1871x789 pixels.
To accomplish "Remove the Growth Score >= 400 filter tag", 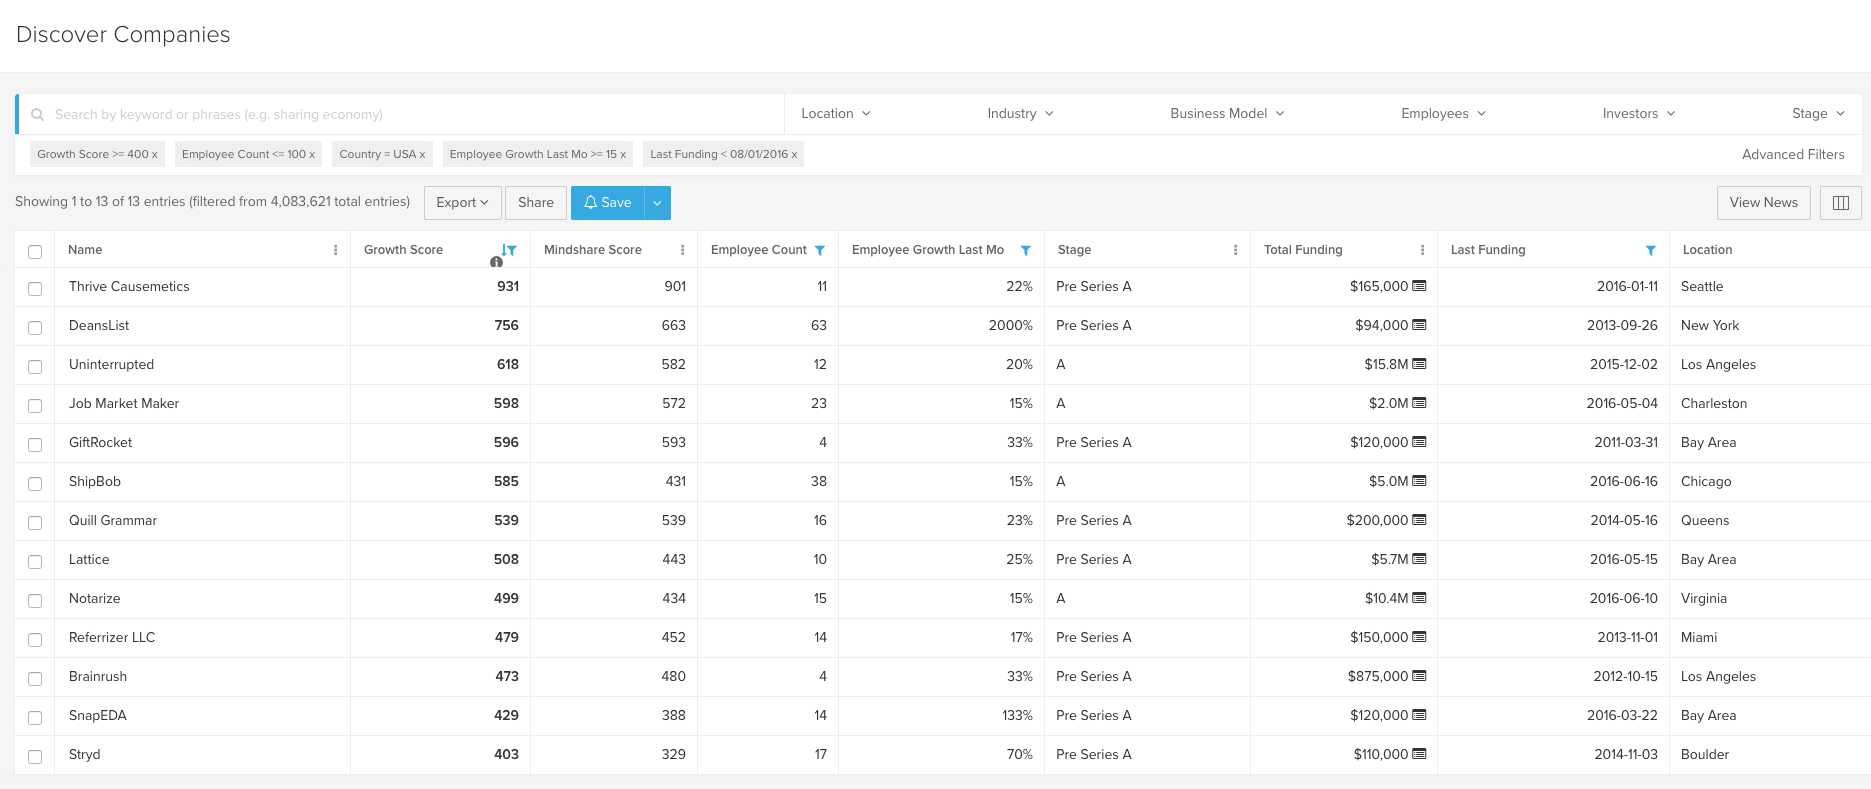I will [154, 155].
